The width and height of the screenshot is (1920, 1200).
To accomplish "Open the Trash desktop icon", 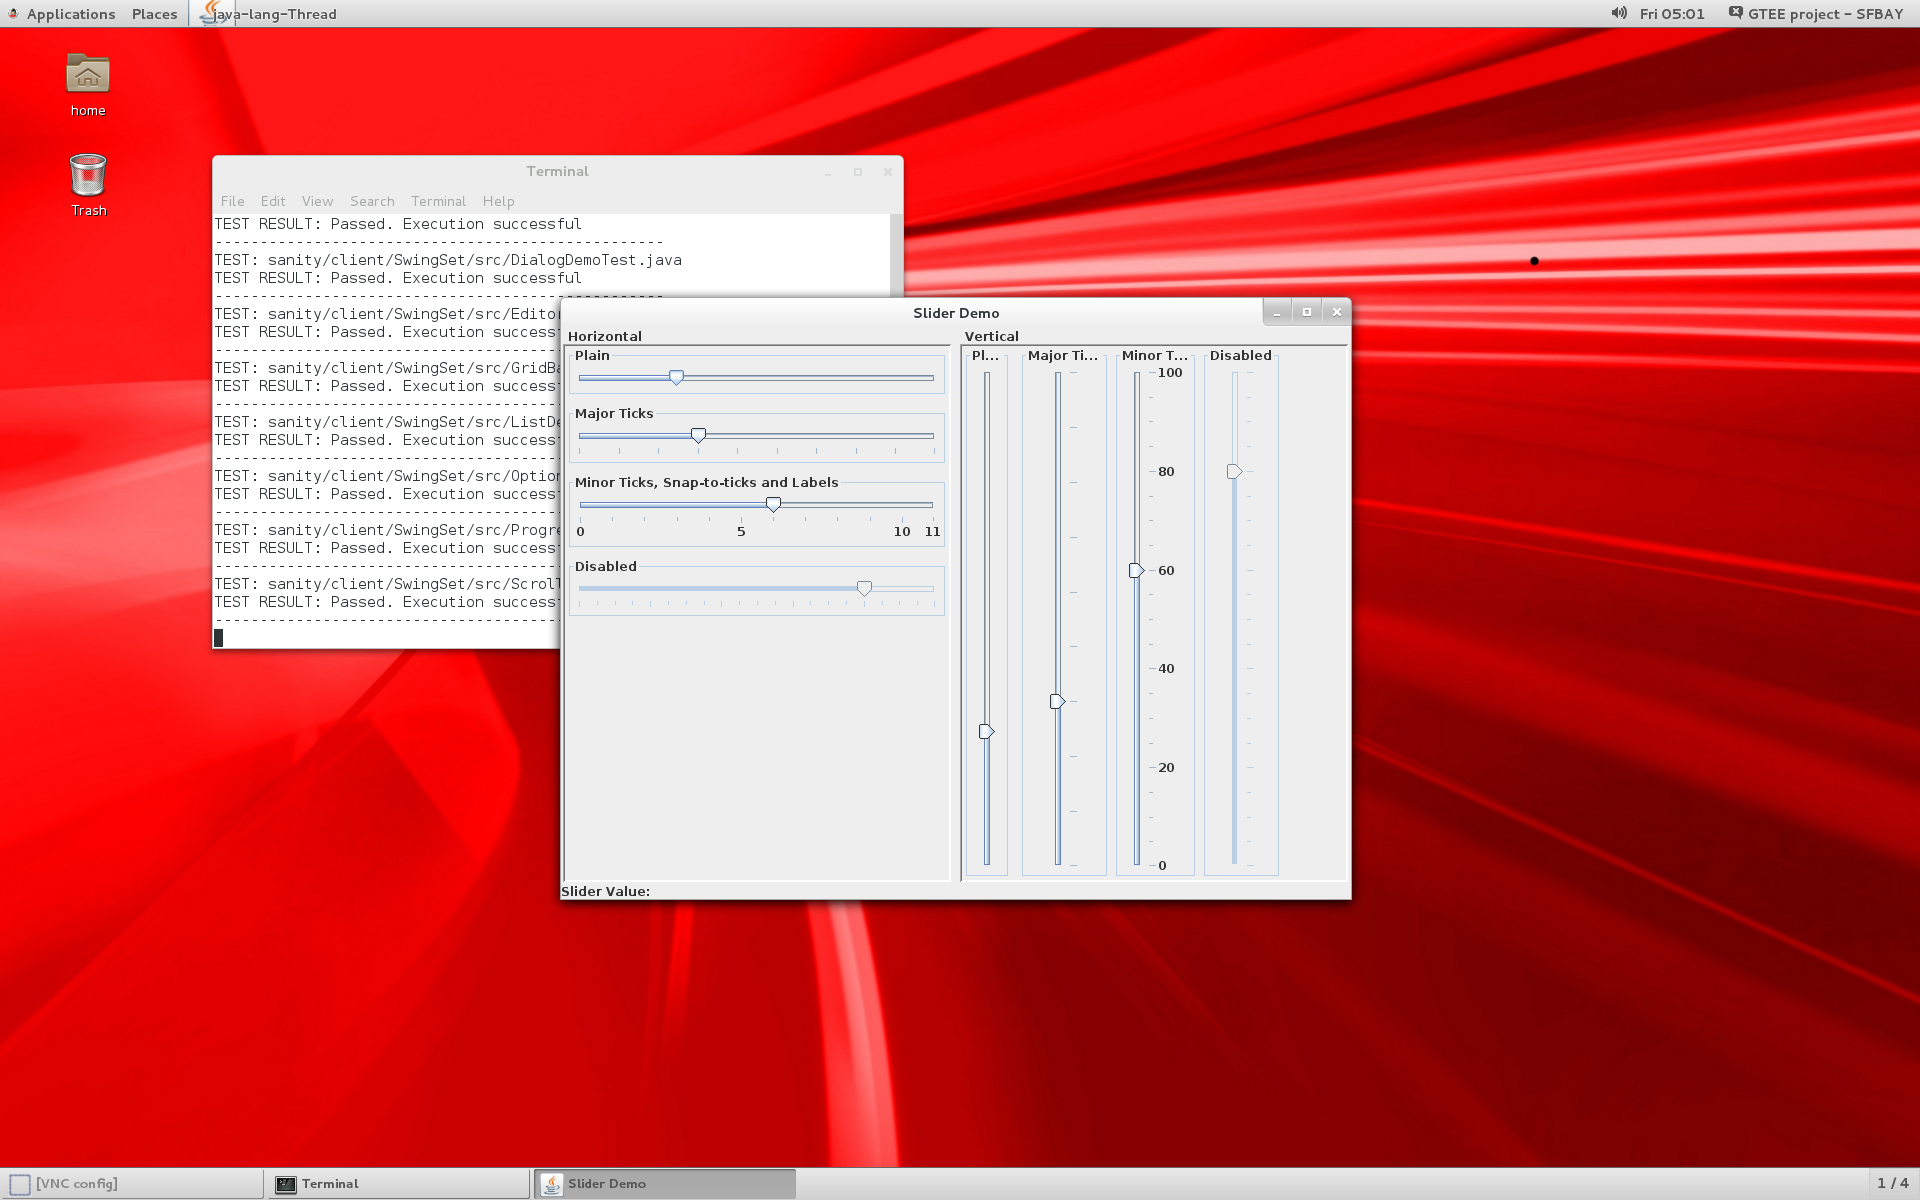I will pos(88,176).
